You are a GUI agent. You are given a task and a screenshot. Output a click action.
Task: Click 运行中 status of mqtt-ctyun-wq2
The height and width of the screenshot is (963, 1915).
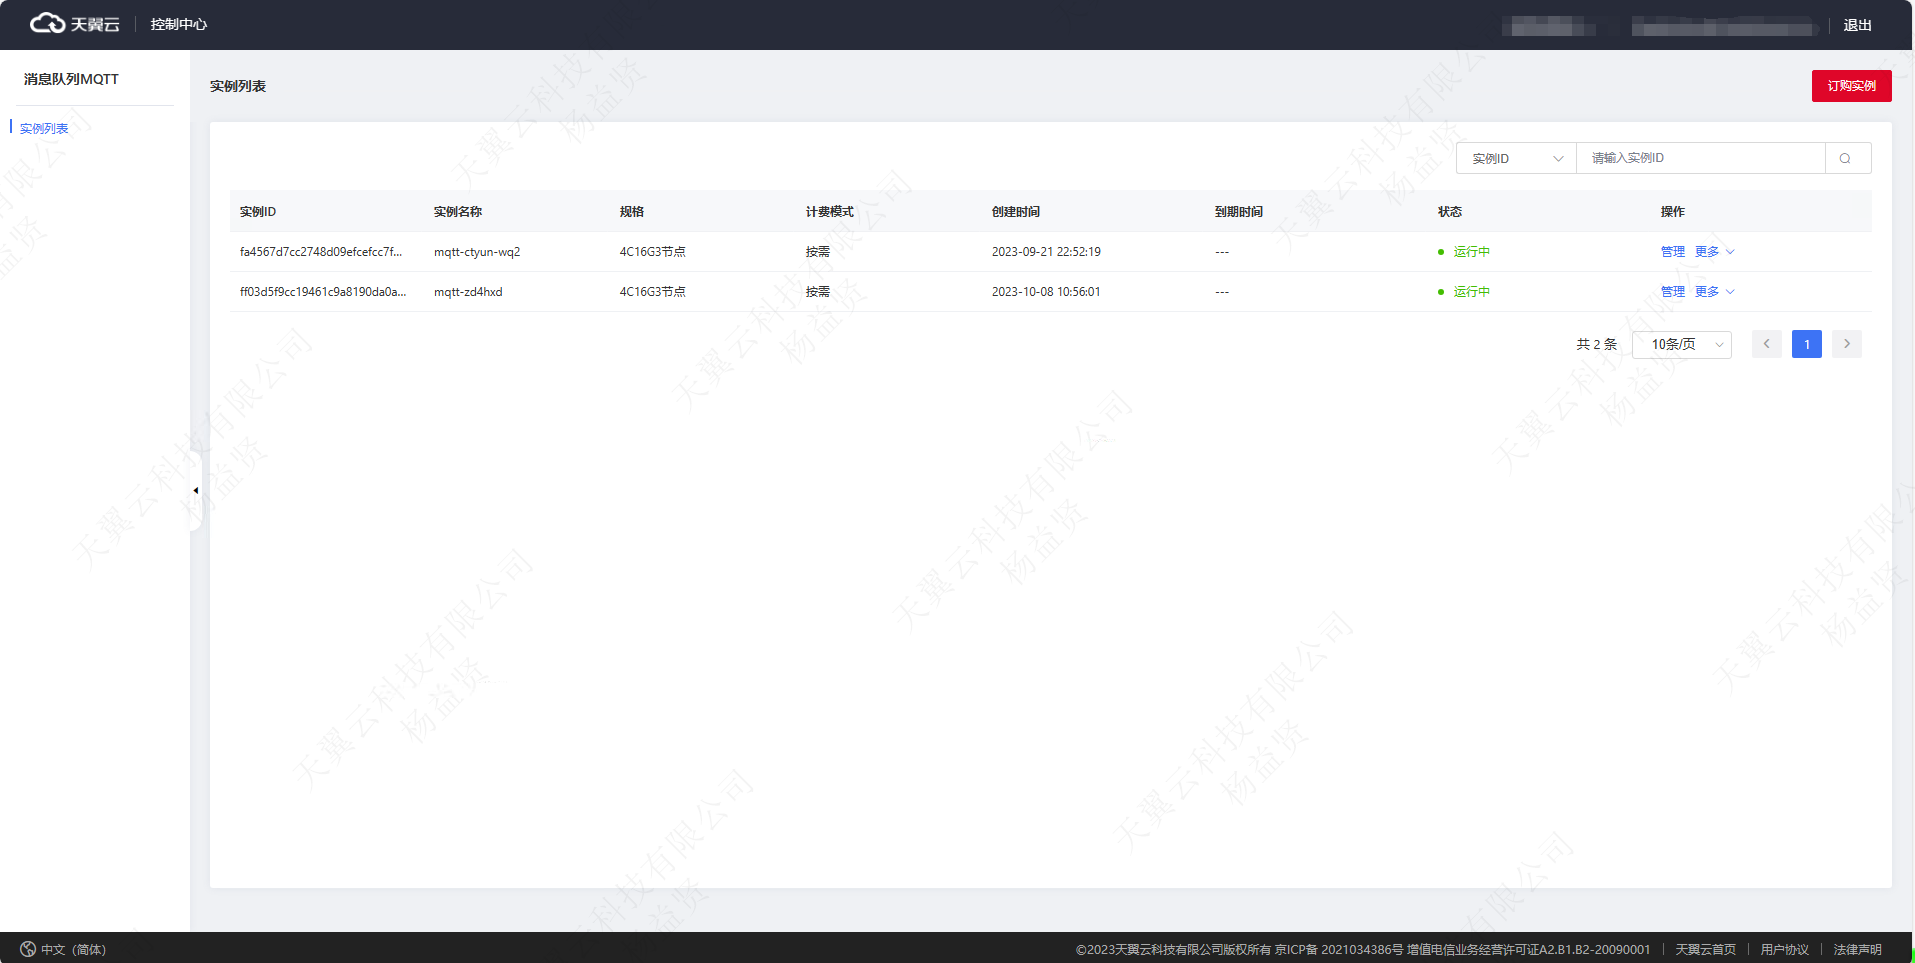click(1472, 252)
